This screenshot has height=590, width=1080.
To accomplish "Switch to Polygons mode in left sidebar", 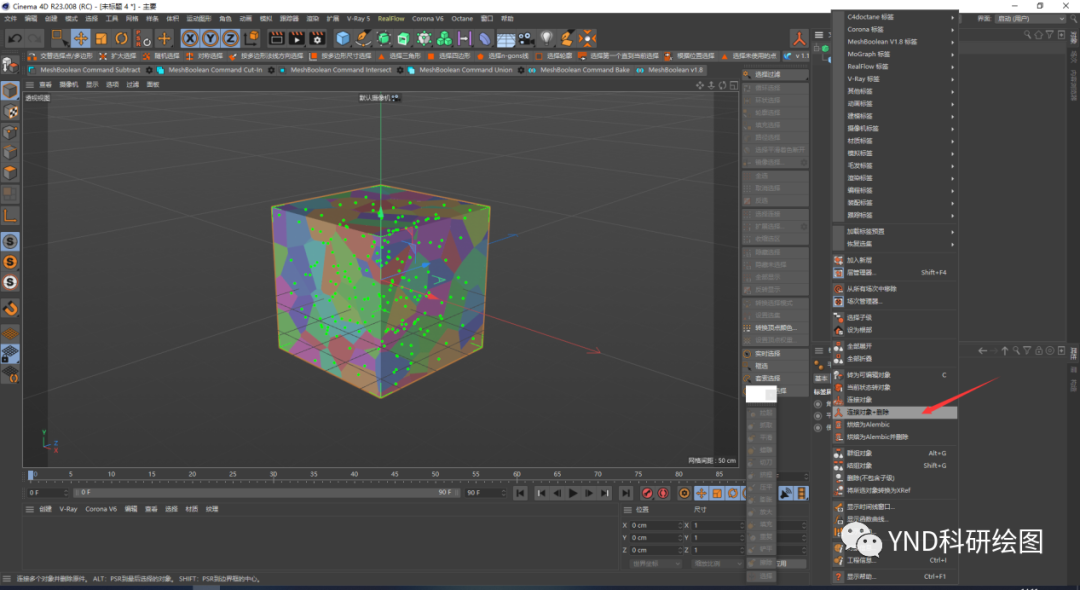I will pos(10,172).
